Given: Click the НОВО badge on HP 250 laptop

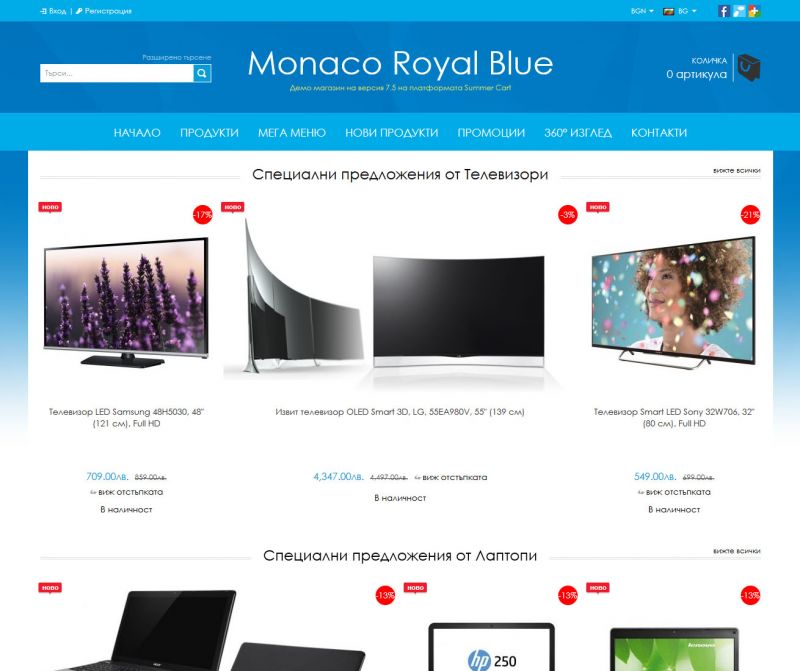Looking at the screenshot, I should 415,588.
